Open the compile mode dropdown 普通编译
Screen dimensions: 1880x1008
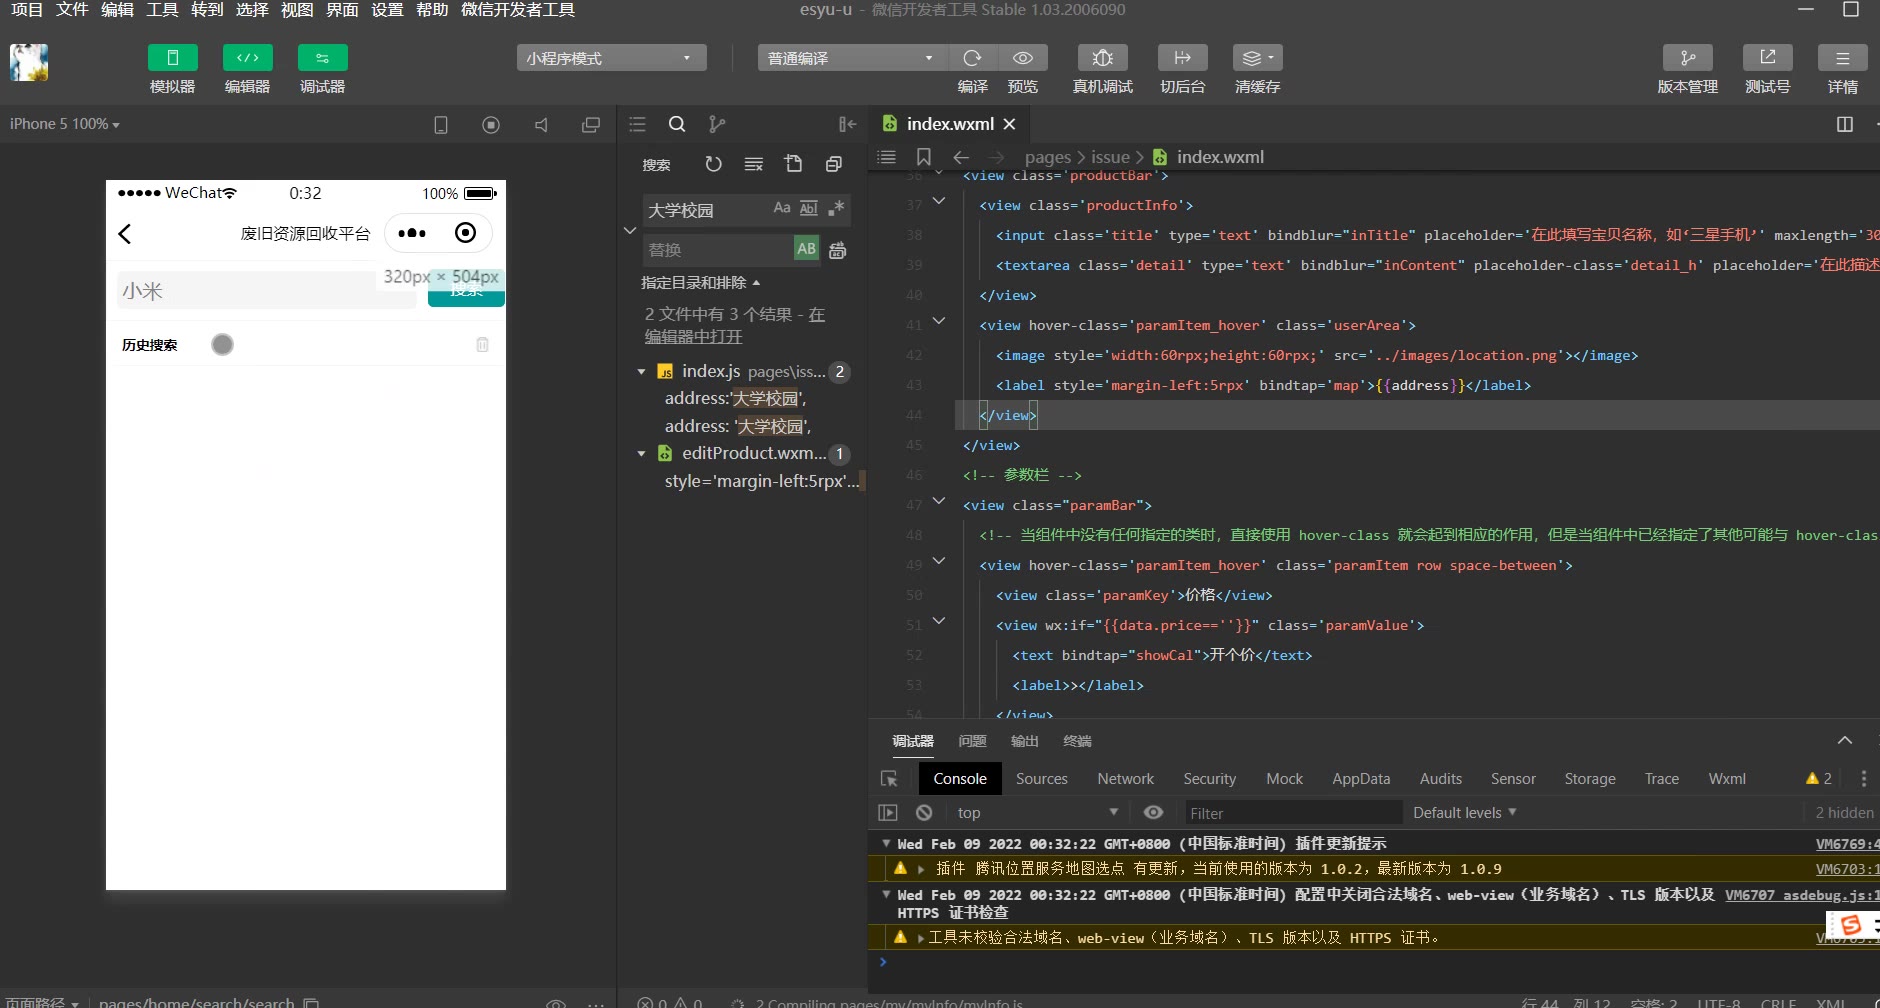click(x=850, y=58)
